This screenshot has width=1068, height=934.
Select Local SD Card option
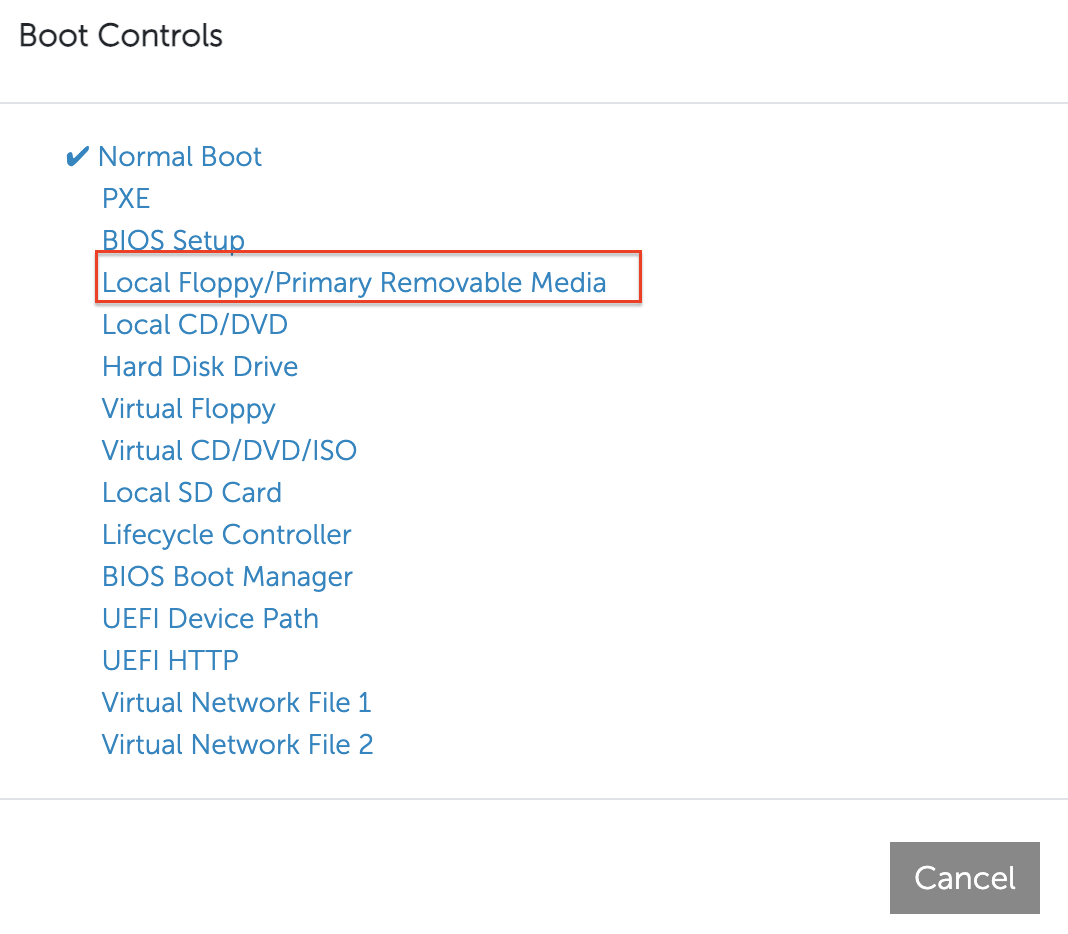(191, 493)
